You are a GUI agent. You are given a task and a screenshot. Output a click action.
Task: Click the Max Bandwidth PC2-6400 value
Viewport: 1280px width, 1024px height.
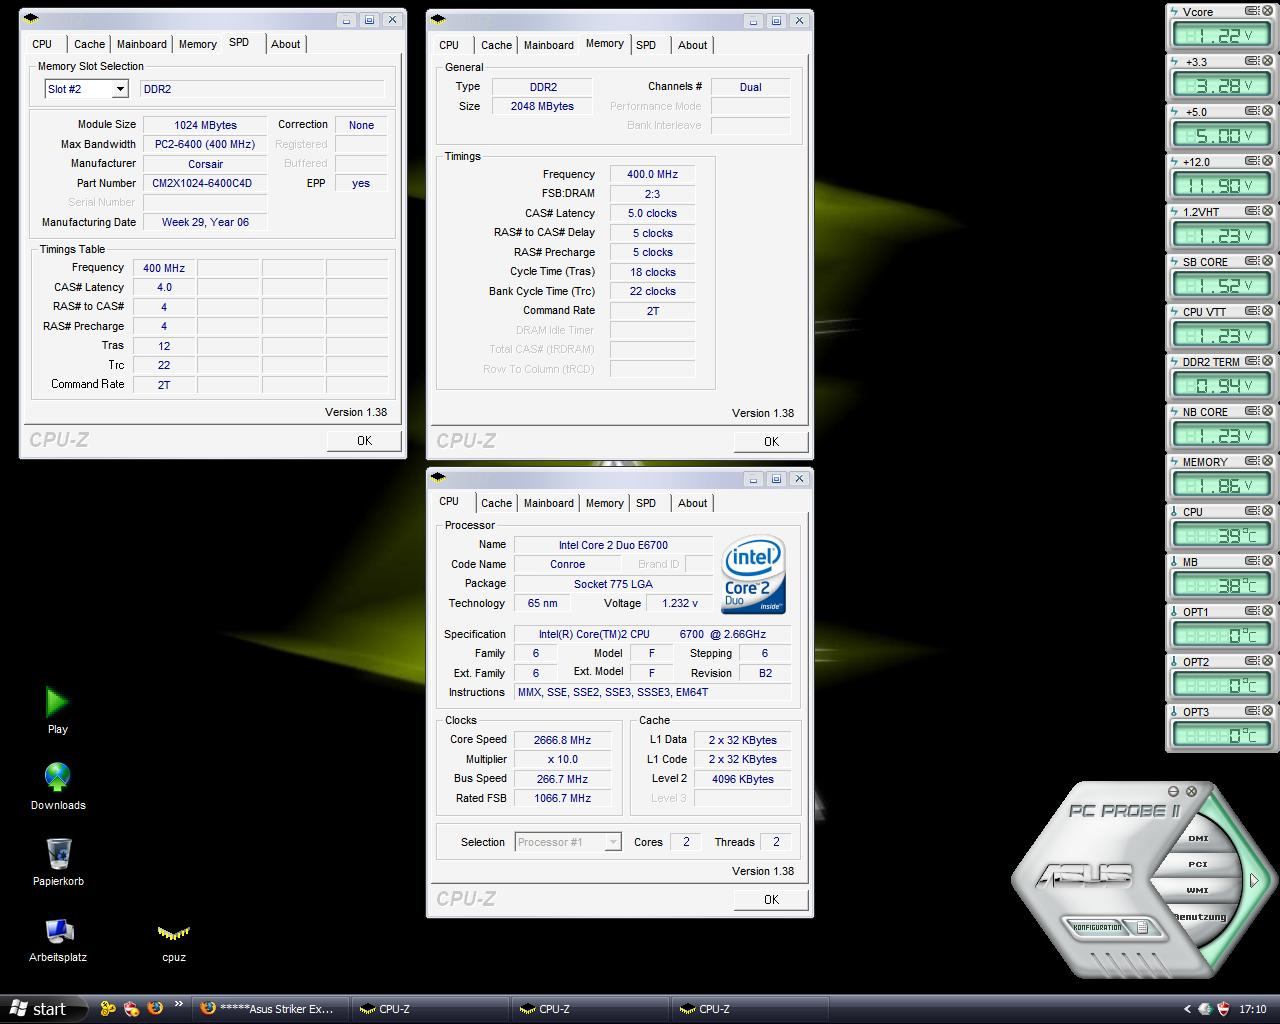[205, 144]
